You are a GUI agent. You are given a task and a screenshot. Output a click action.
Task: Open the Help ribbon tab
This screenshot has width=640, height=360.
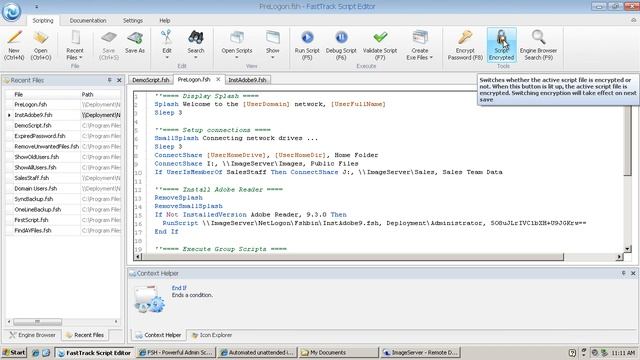(164, 20)
